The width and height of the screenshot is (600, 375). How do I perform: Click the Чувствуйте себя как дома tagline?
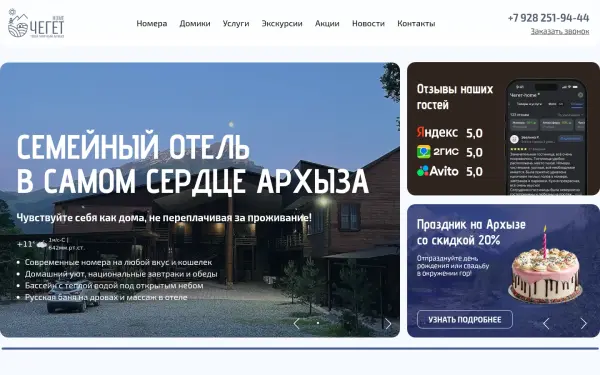tap(164, 218)
